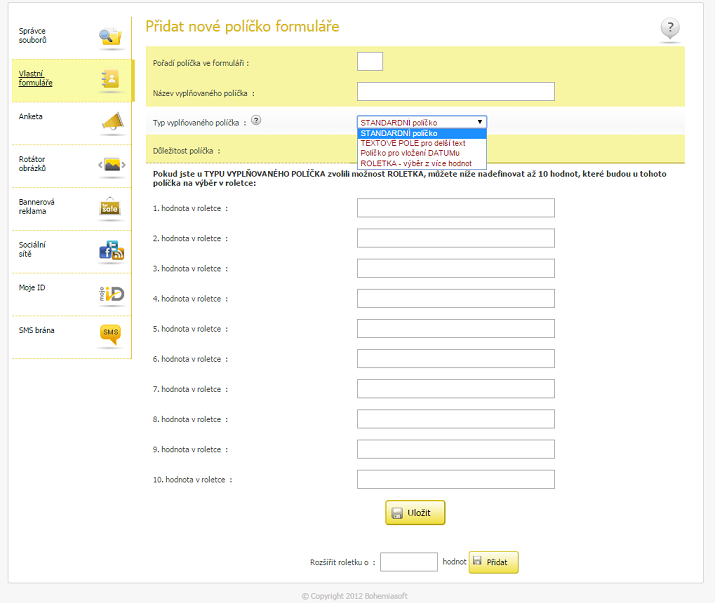
Task: Click the 1. hodnota v roletce field
Action: pos(456,208)
